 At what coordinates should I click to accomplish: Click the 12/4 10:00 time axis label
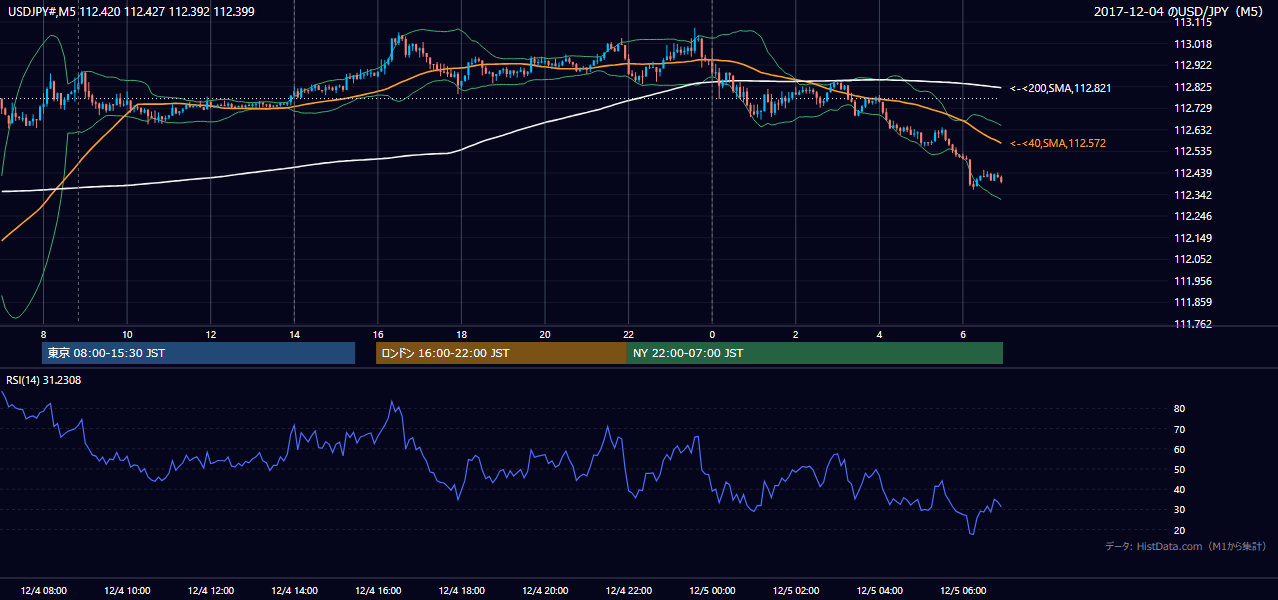(x=127, y=591)
